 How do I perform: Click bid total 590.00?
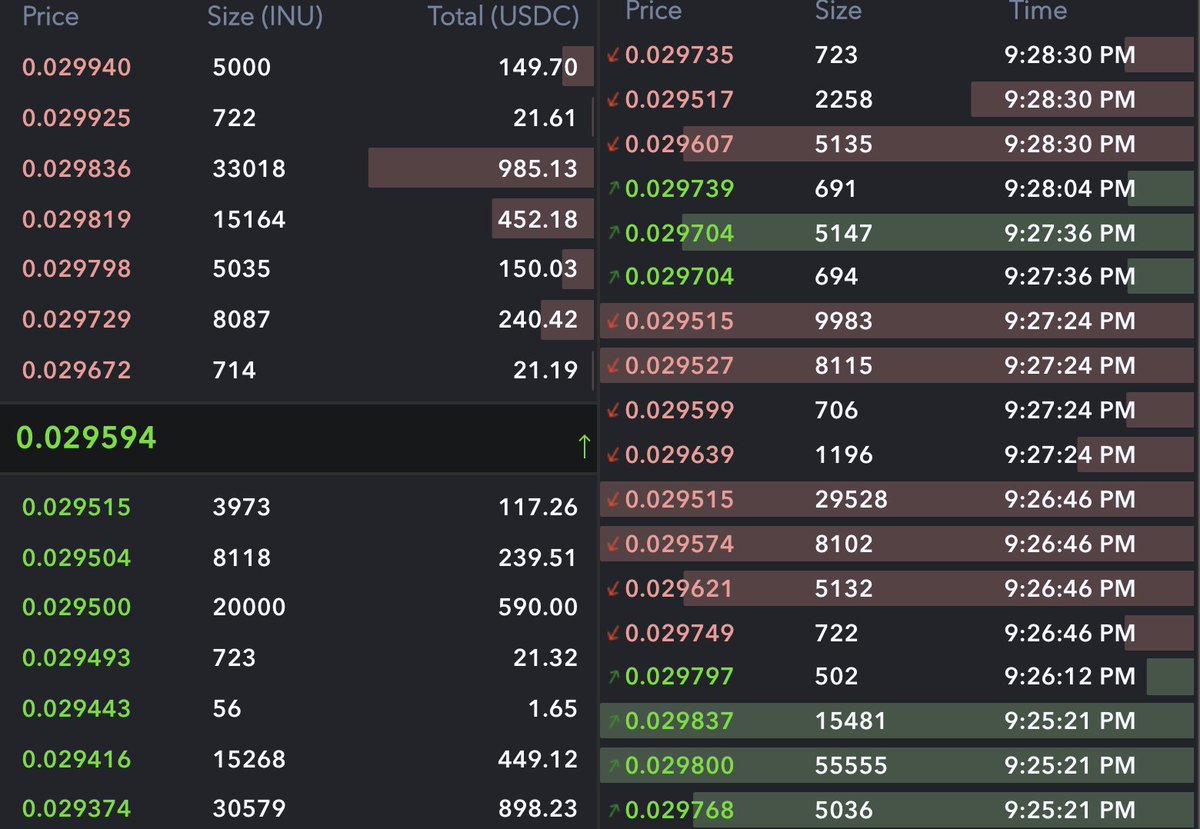pos(538,608)
